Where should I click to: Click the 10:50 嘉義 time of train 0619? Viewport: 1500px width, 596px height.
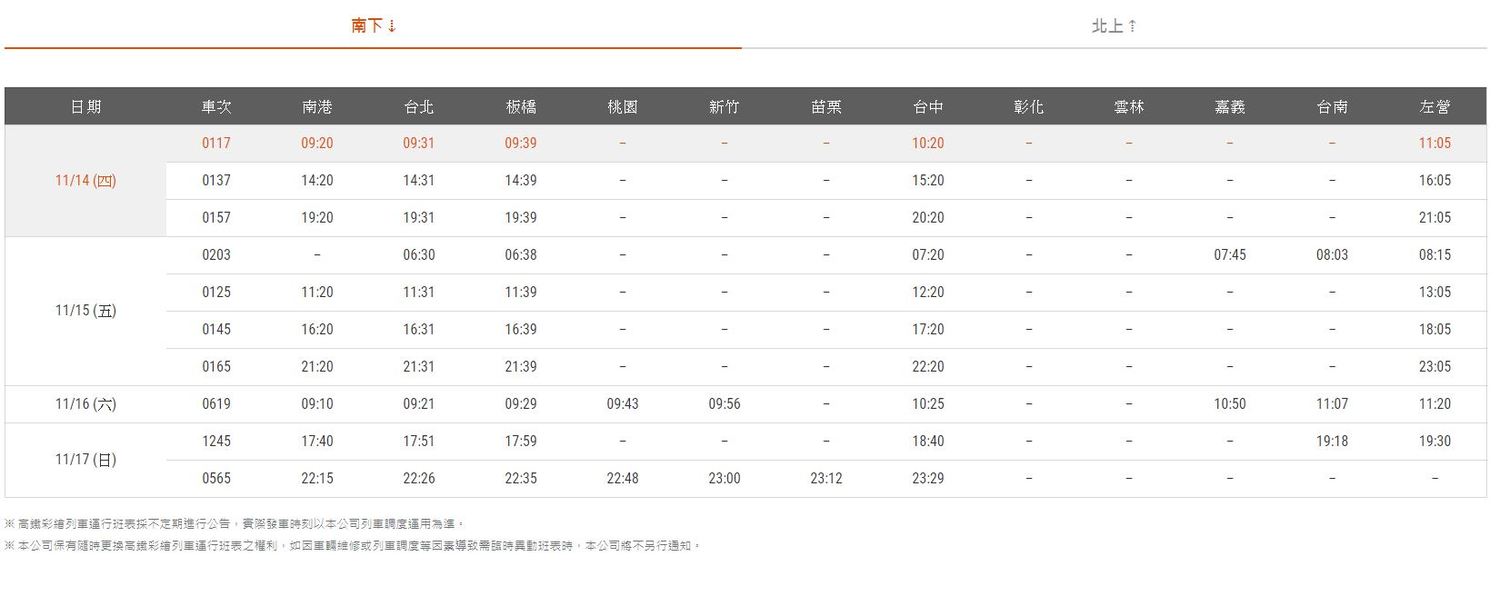point(1229,404)
